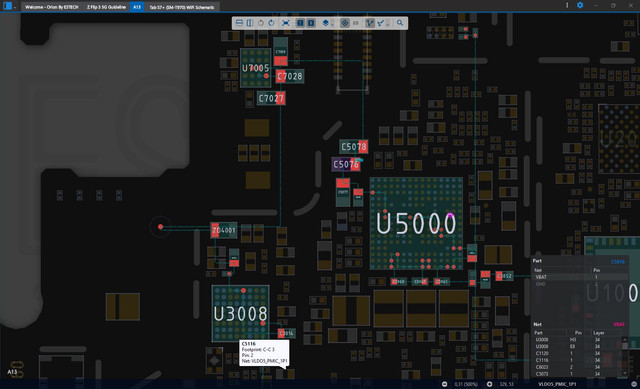Viewport: 640px width, 389px height.
Task: Toggle the net connection lines button
Action: click(x=370, y=23)
